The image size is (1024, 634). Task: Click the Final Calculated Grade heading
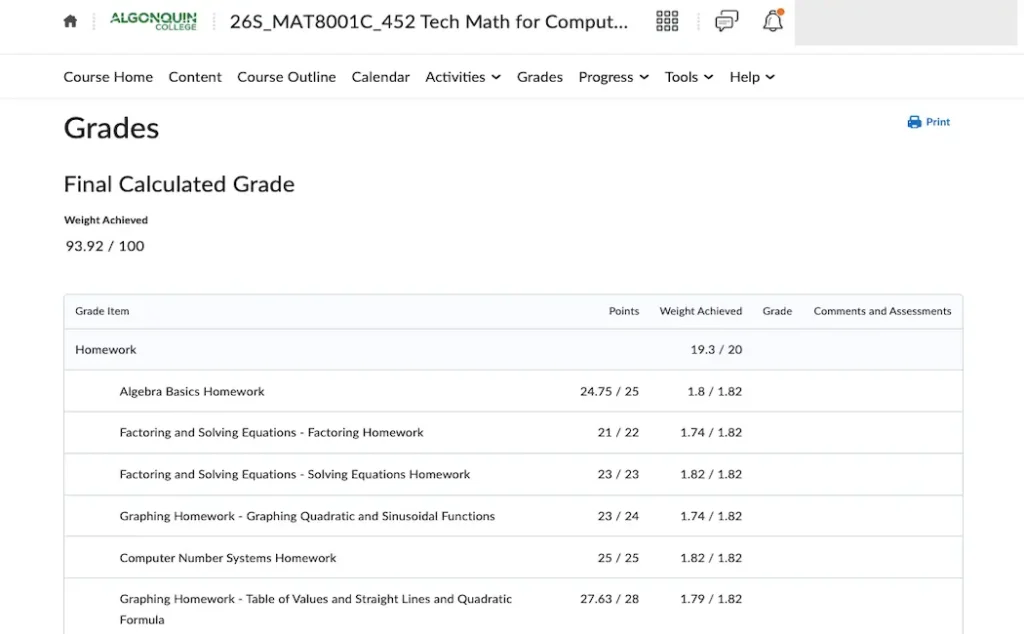tap(179, 185)
